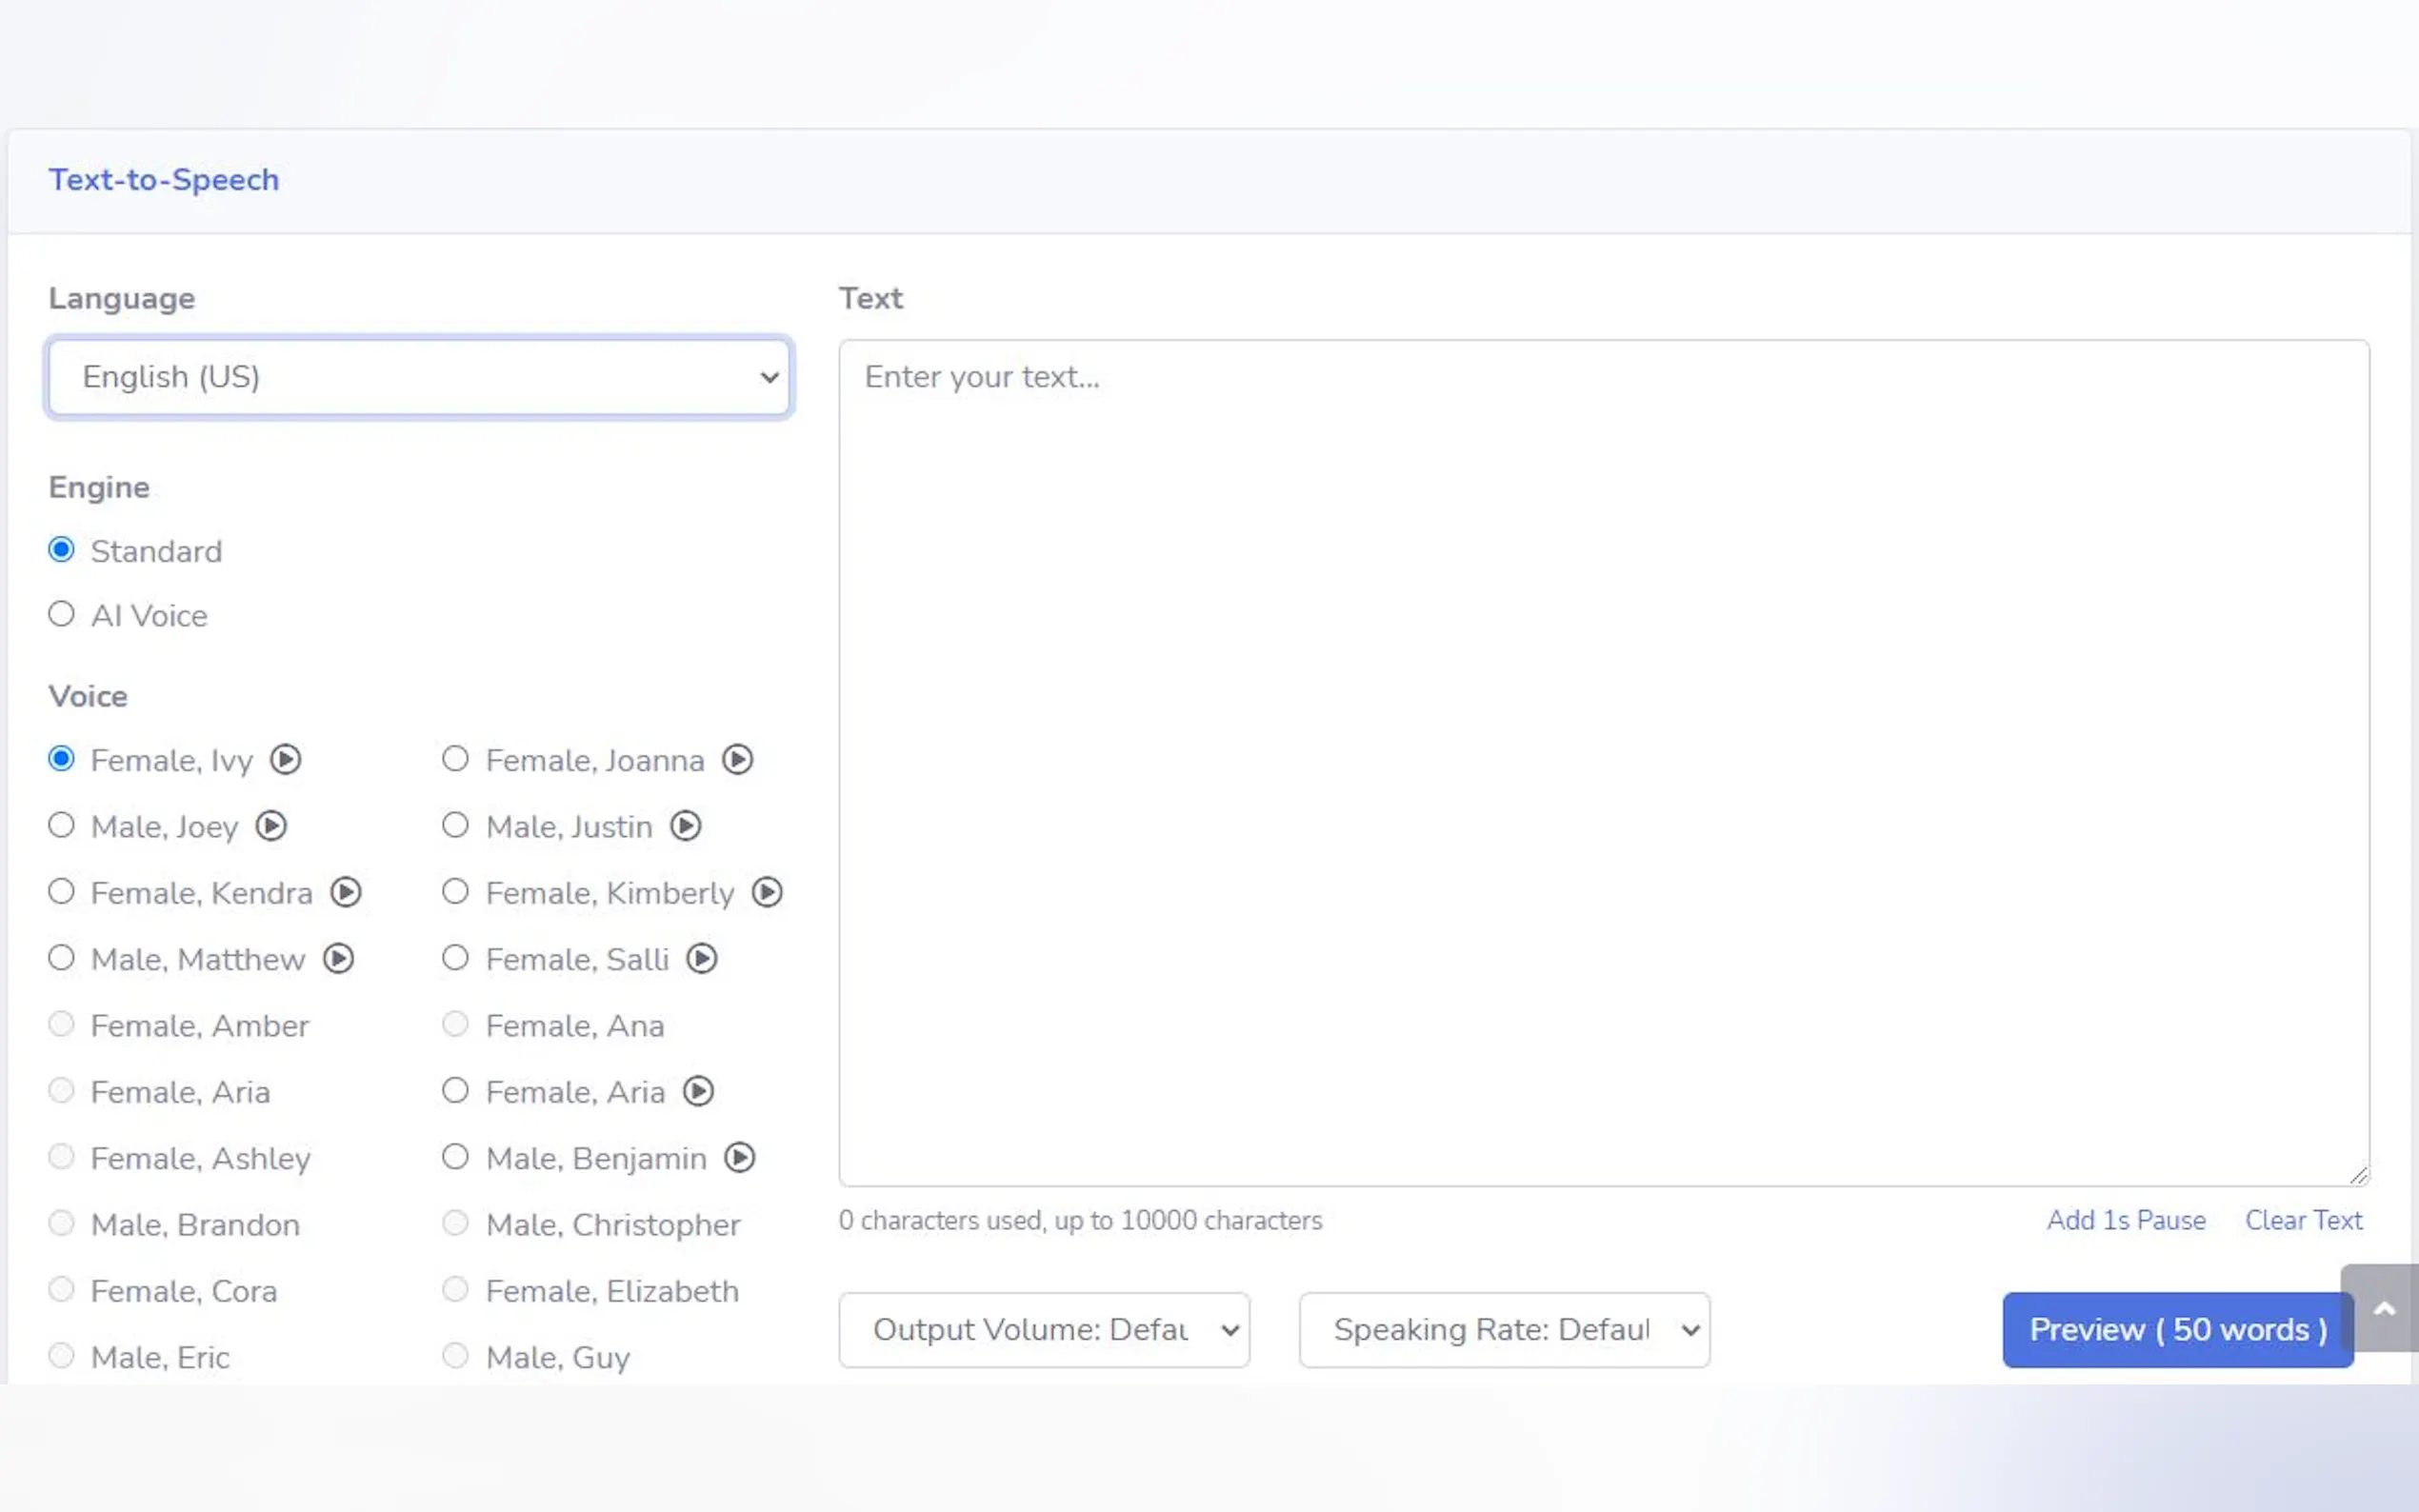Open the Language dropdown set to English (US)
This screenshot has height=1512, width=2419.
(x=419, y=377)
